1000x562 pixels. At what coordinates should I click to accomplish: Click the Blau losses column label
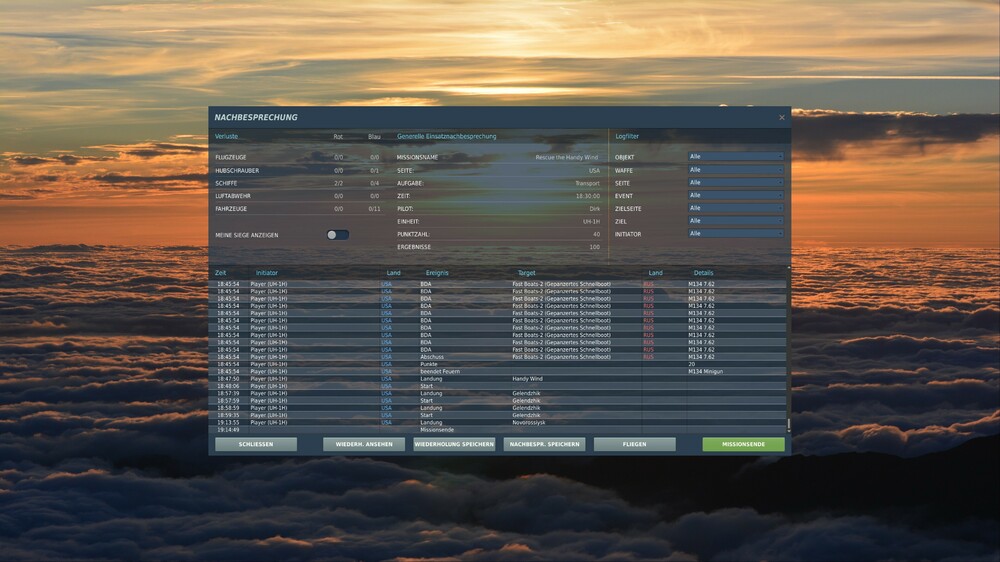click(x=374, y=137)
